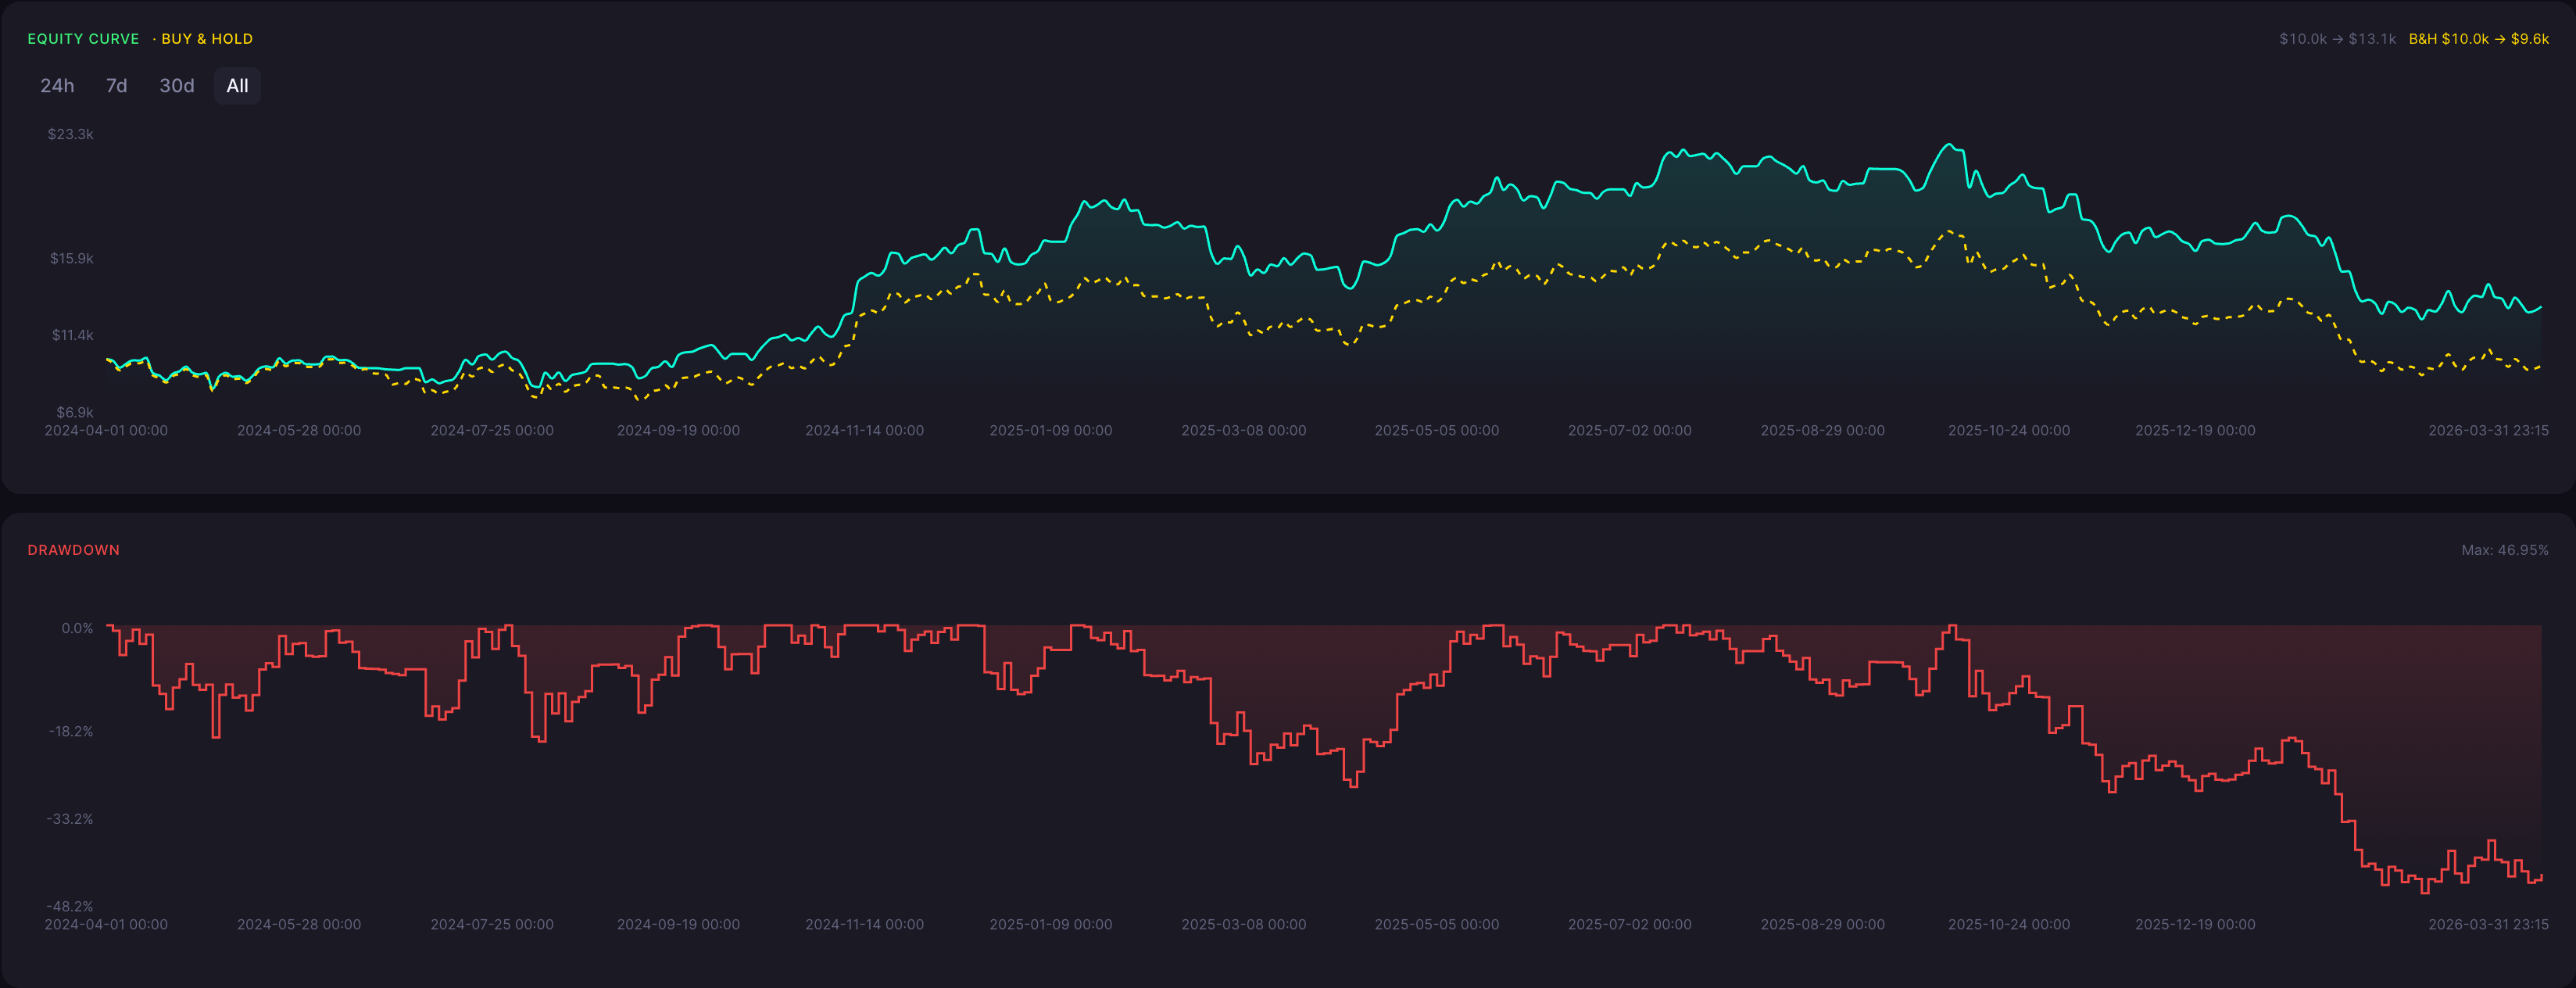
Task: Click drawdown chart date 2025-12-19 00:00
Action: point(2195,924)
